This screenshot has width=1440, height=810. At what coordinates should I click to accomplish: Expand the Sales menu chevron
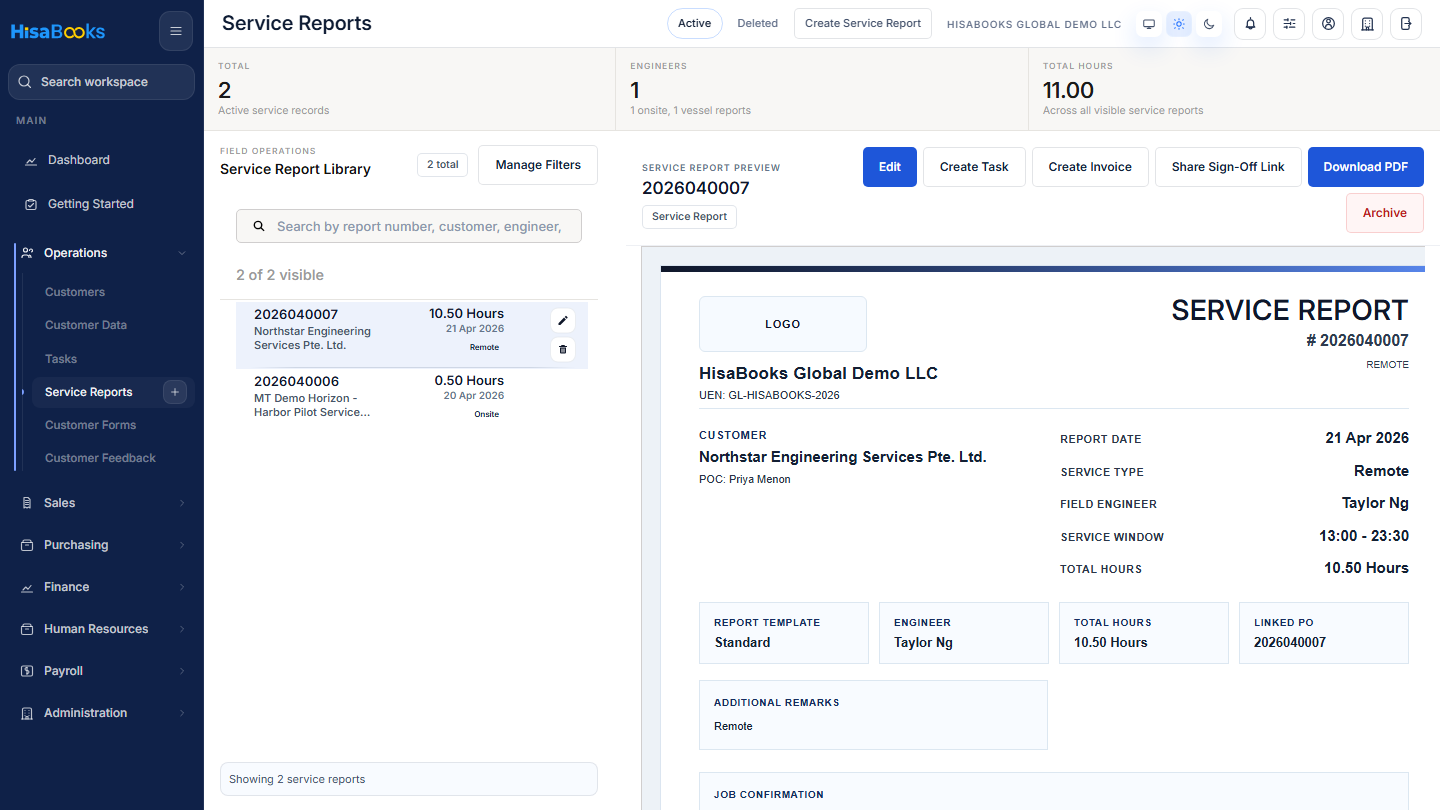click(x=182, y=503)
